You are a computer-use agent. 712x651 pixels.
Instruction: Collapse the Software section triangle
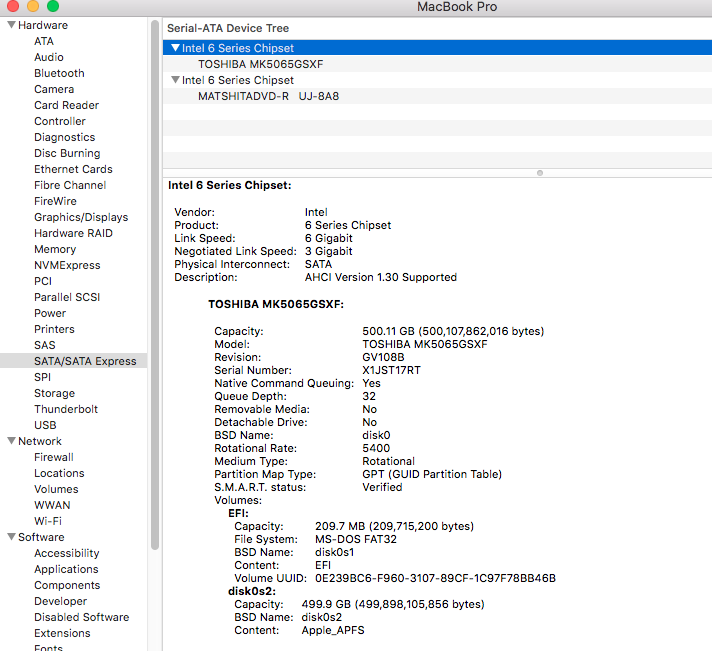(11, 536)
